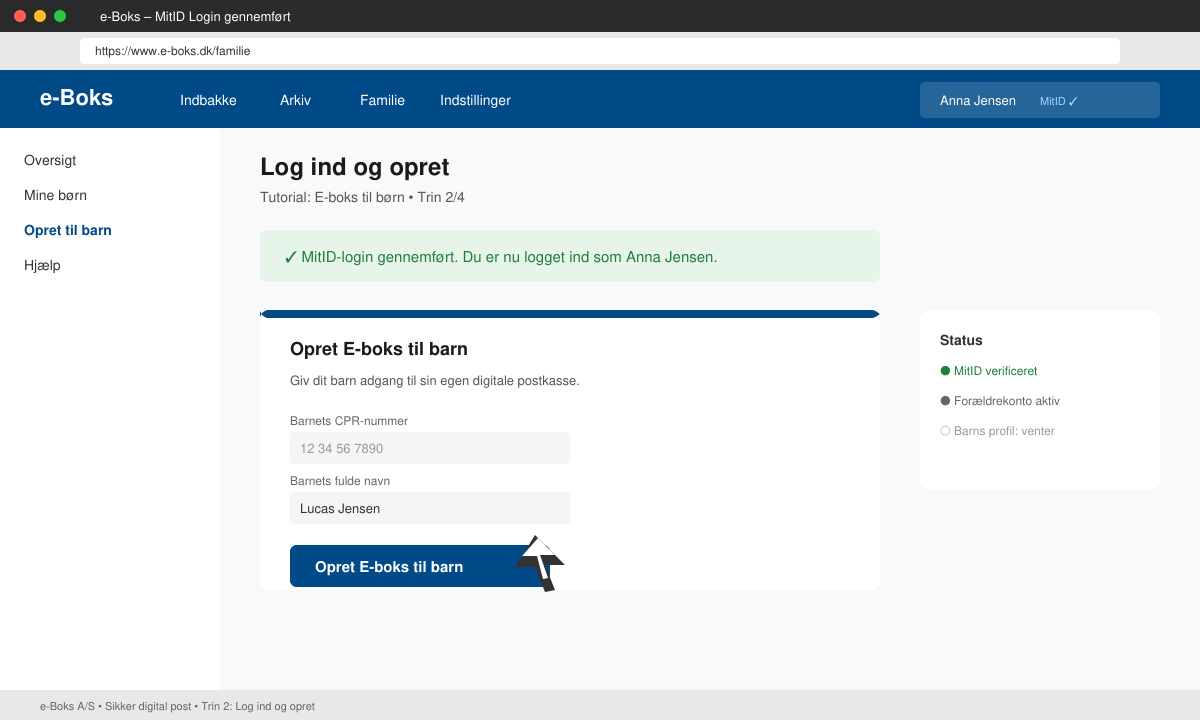Click the MitID verificeret status text
This screenshot has height=720, width=1200.
(995, 371)
